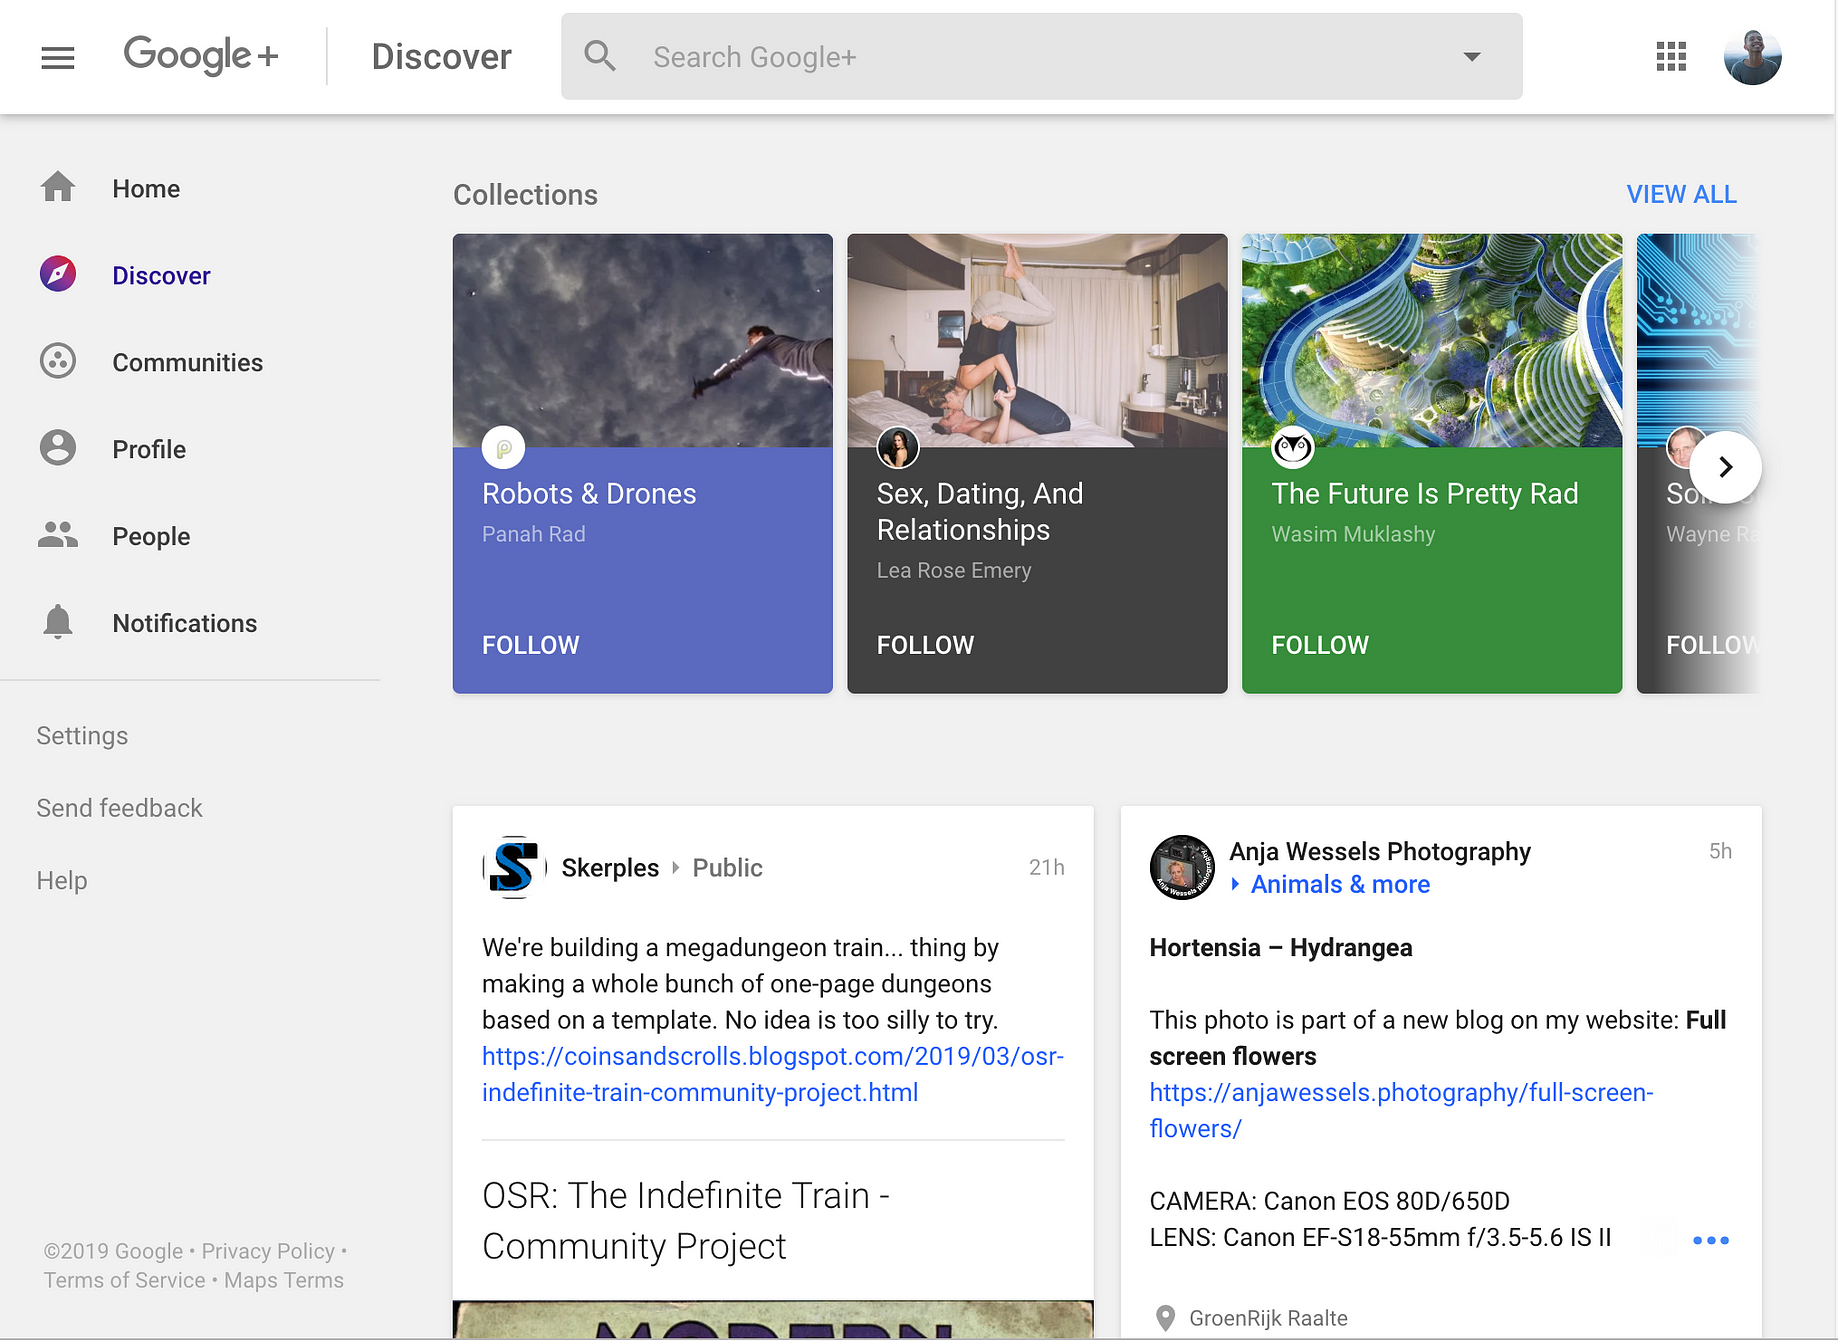
Task: Open Profile in the sidebar
Action: (x=149, y=450)
